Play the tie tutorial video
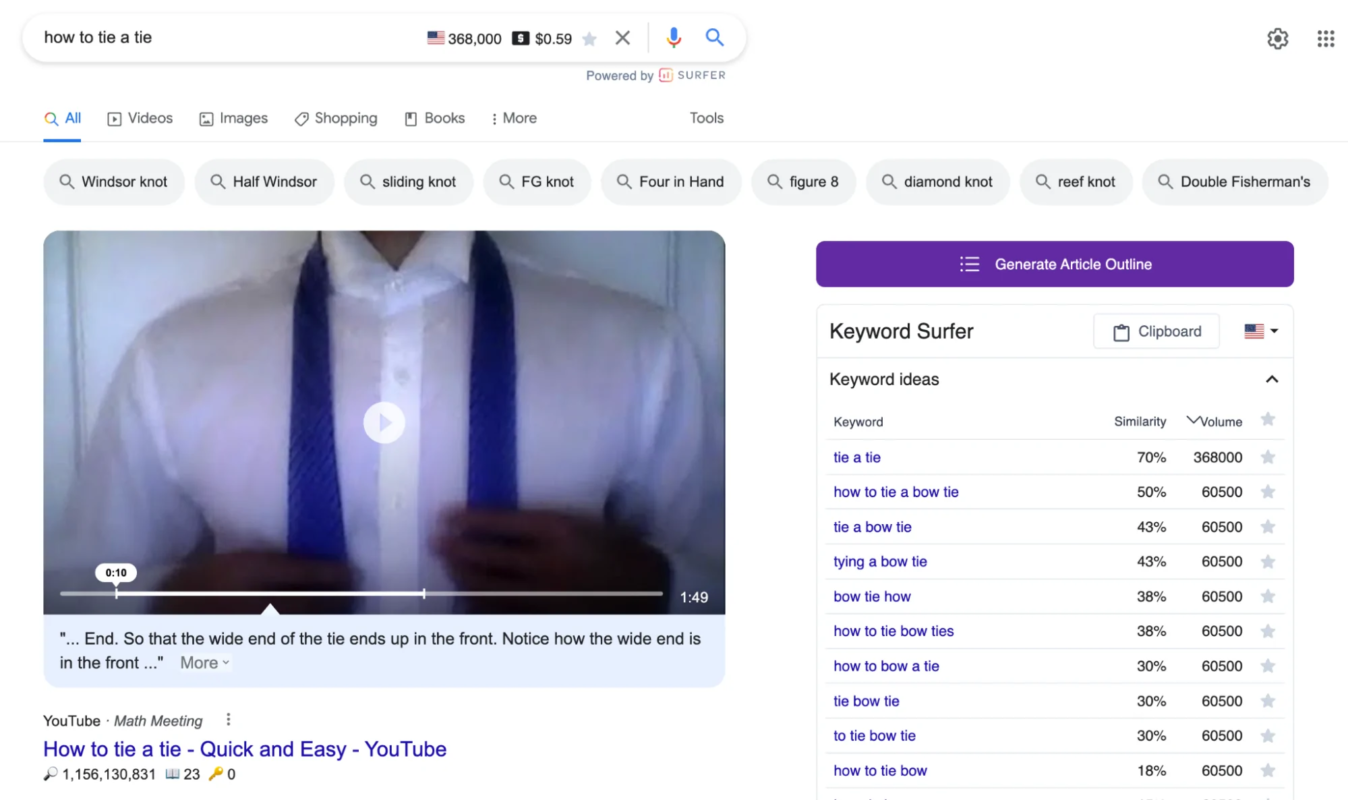The image size is (1348, 800). [384, 422]
